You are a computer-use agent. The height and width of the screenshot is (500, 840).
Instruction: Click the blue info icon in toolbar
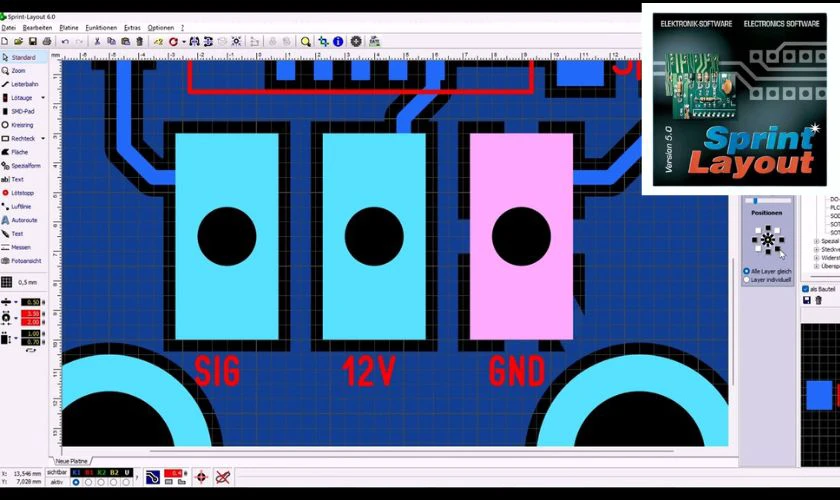[338, 42]
